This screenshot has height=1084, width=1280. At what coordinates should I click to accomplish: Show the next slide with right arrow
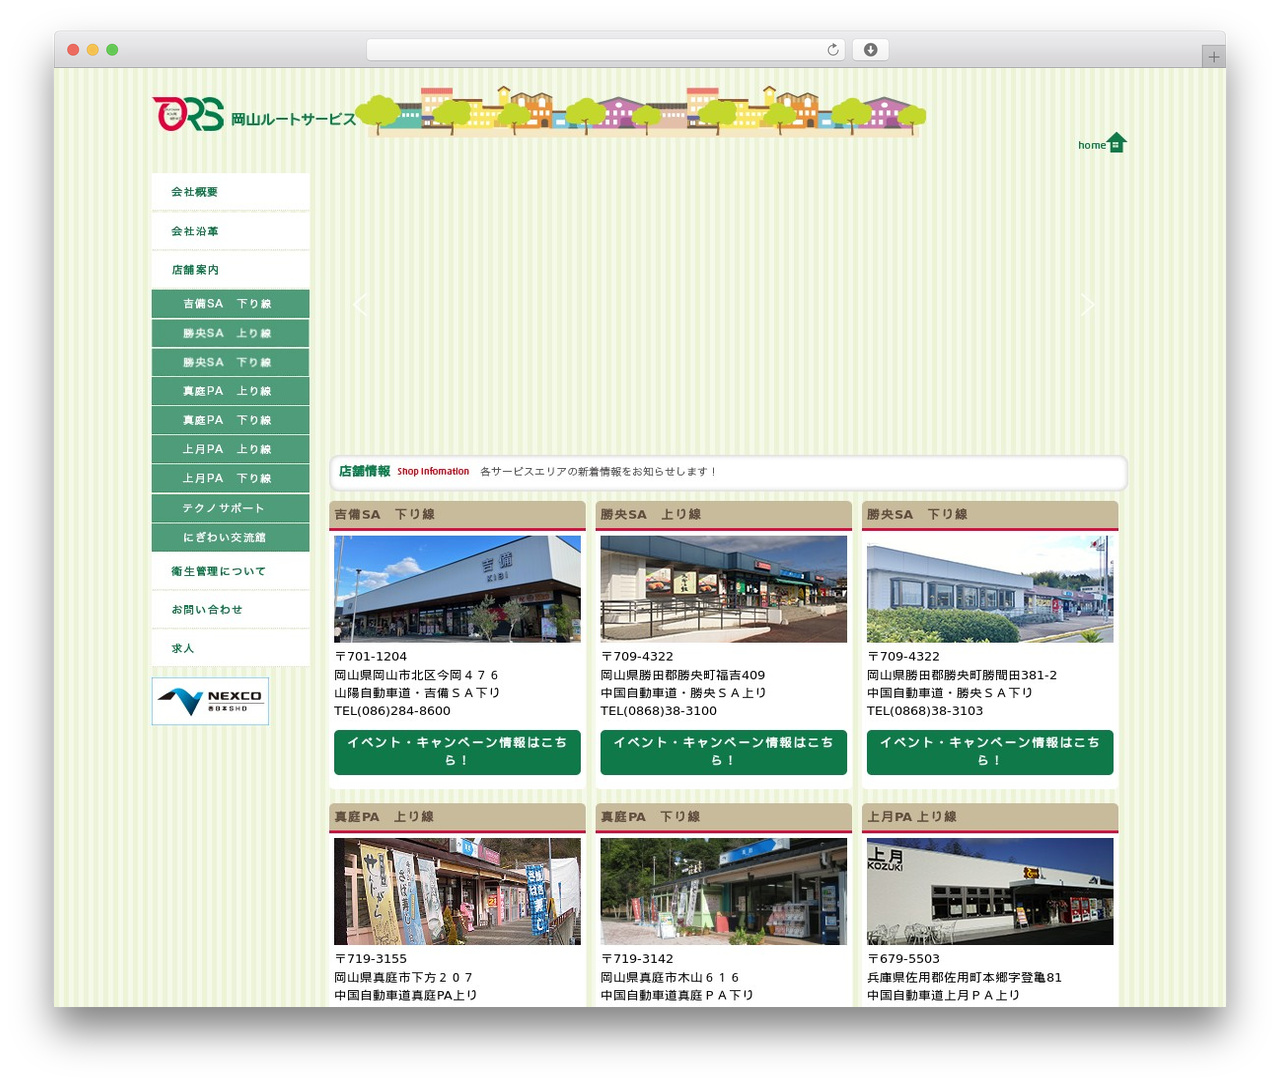[1088, 304]
